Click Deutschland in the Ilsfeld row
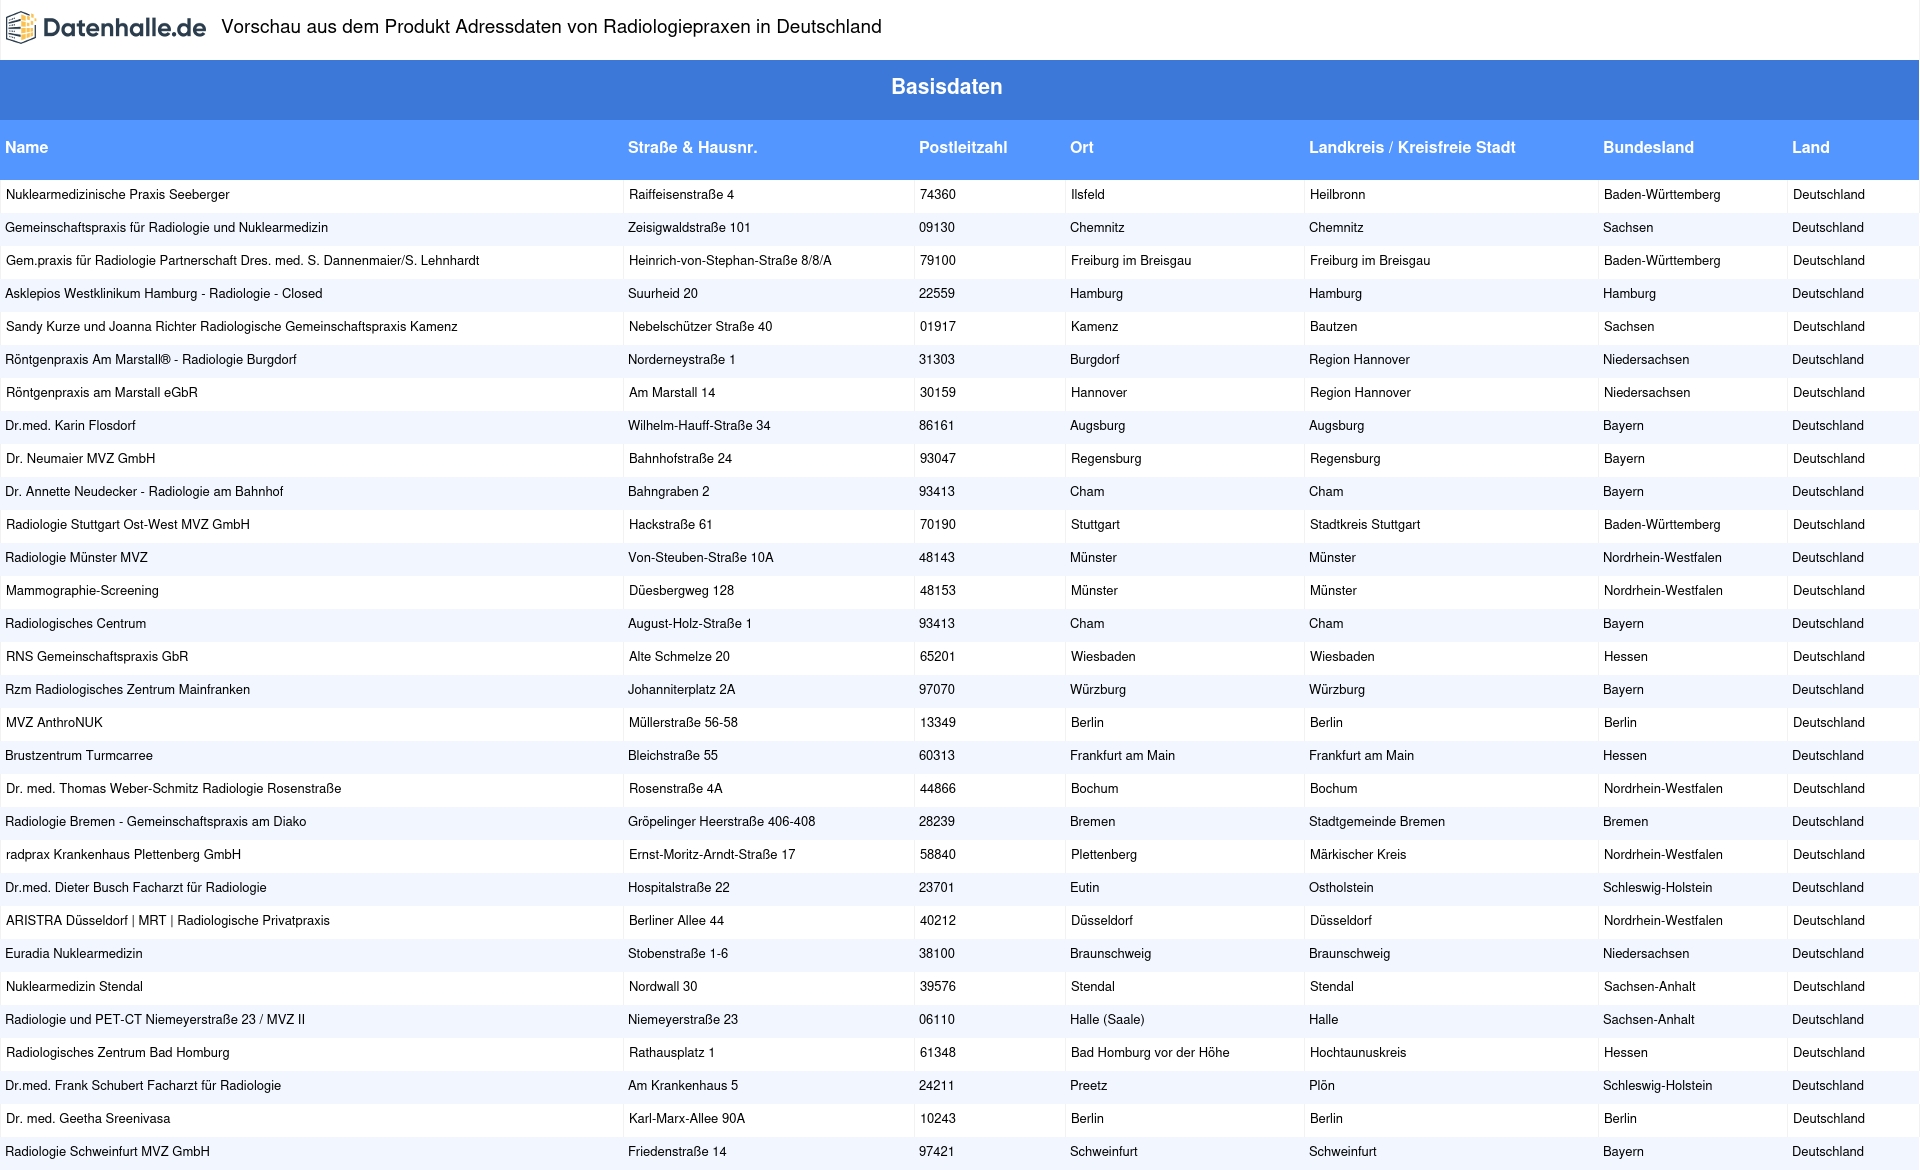 click(1828, 195)
